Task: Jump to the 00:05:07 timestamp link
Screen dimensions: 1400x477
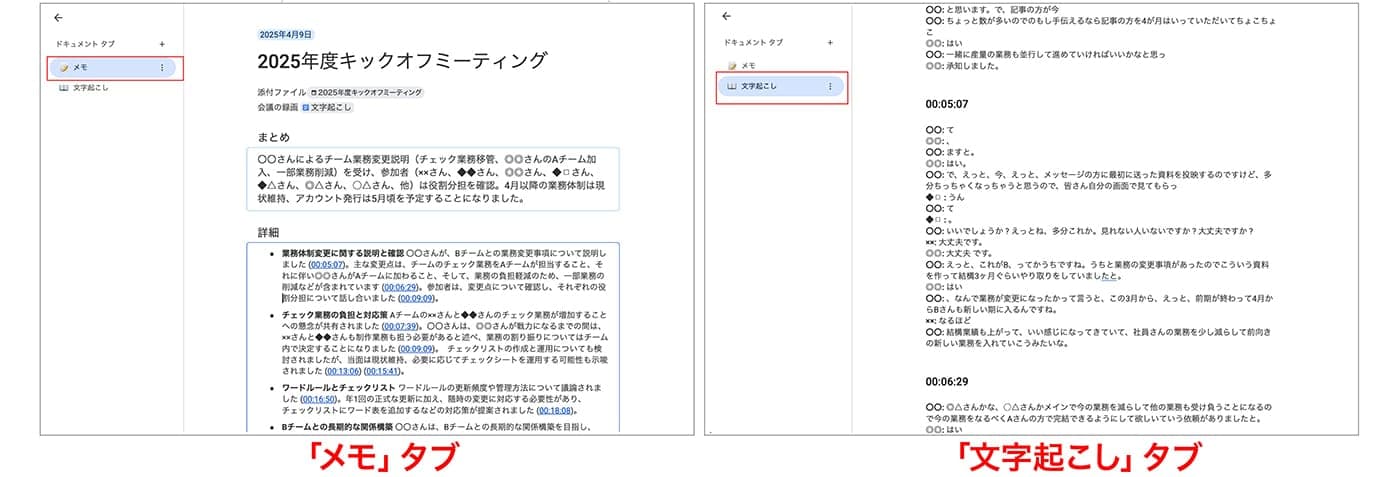Action: point(328,265)
